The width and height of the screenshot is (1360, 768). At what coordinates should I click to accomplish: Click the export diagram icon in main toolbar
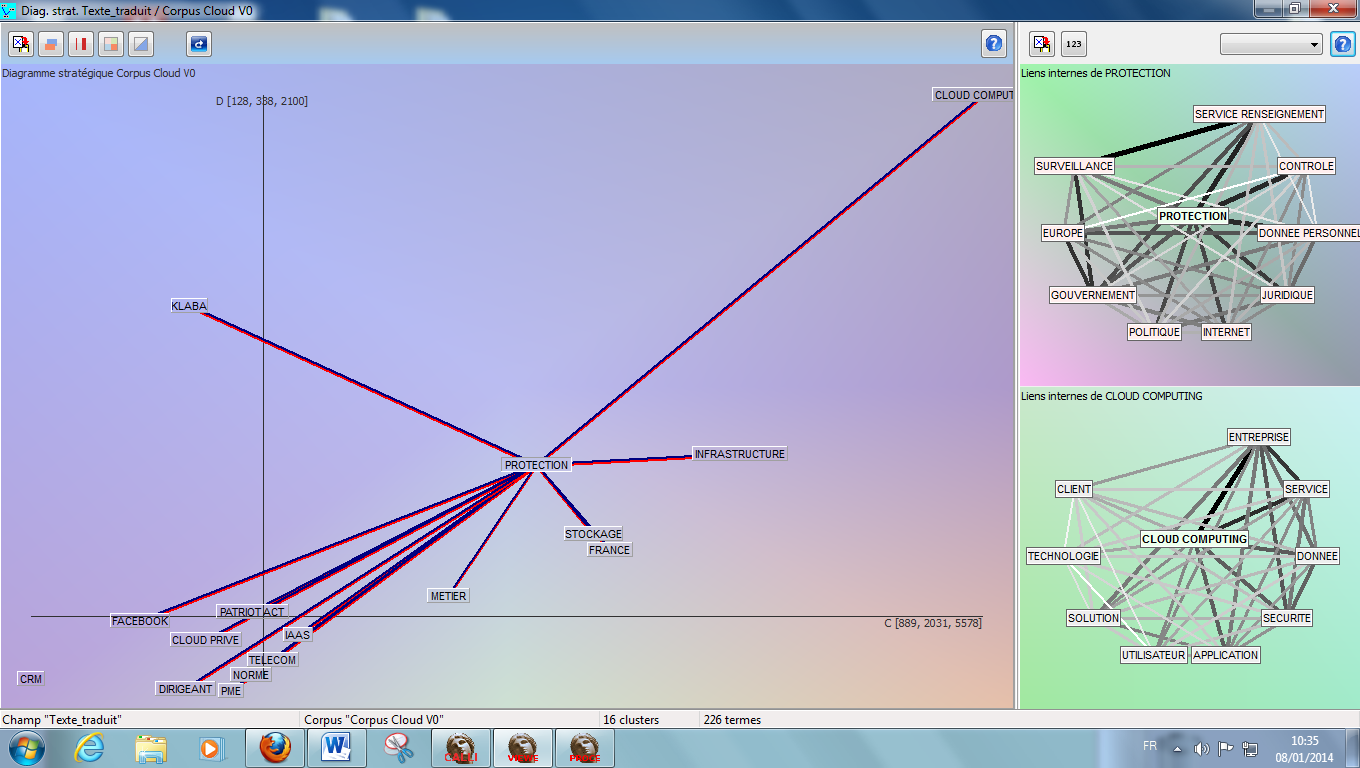point(21,44)
